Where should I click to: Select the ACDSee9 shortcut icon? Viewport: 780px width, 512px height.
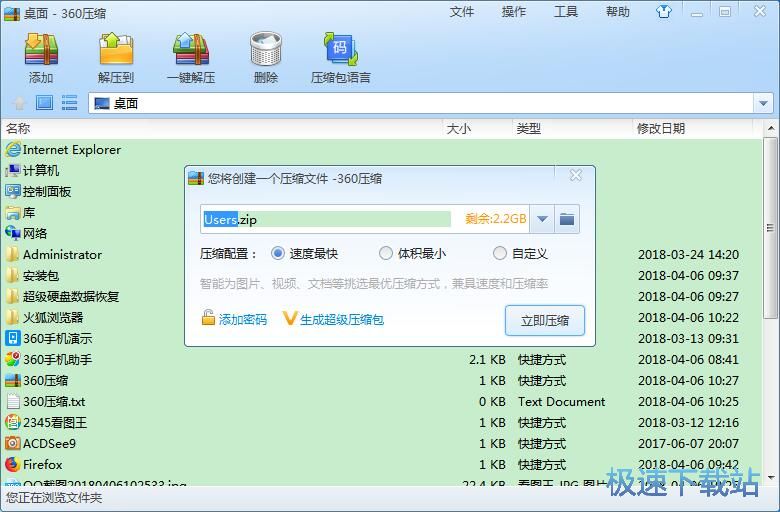(x=13, y=443)
